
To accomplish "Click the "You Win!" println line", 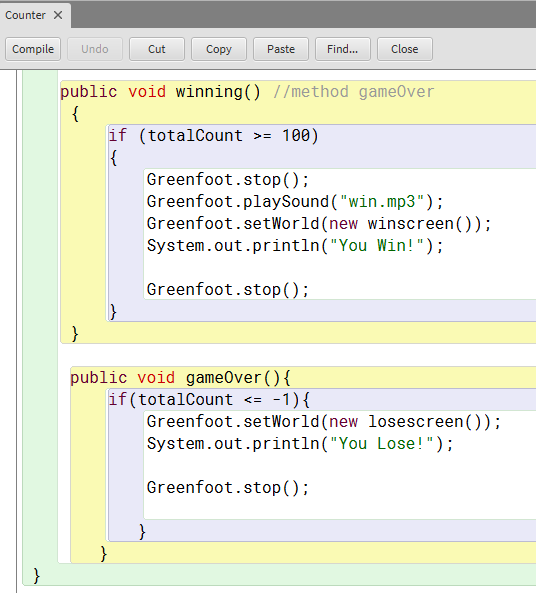I will [x=295, y=245].
